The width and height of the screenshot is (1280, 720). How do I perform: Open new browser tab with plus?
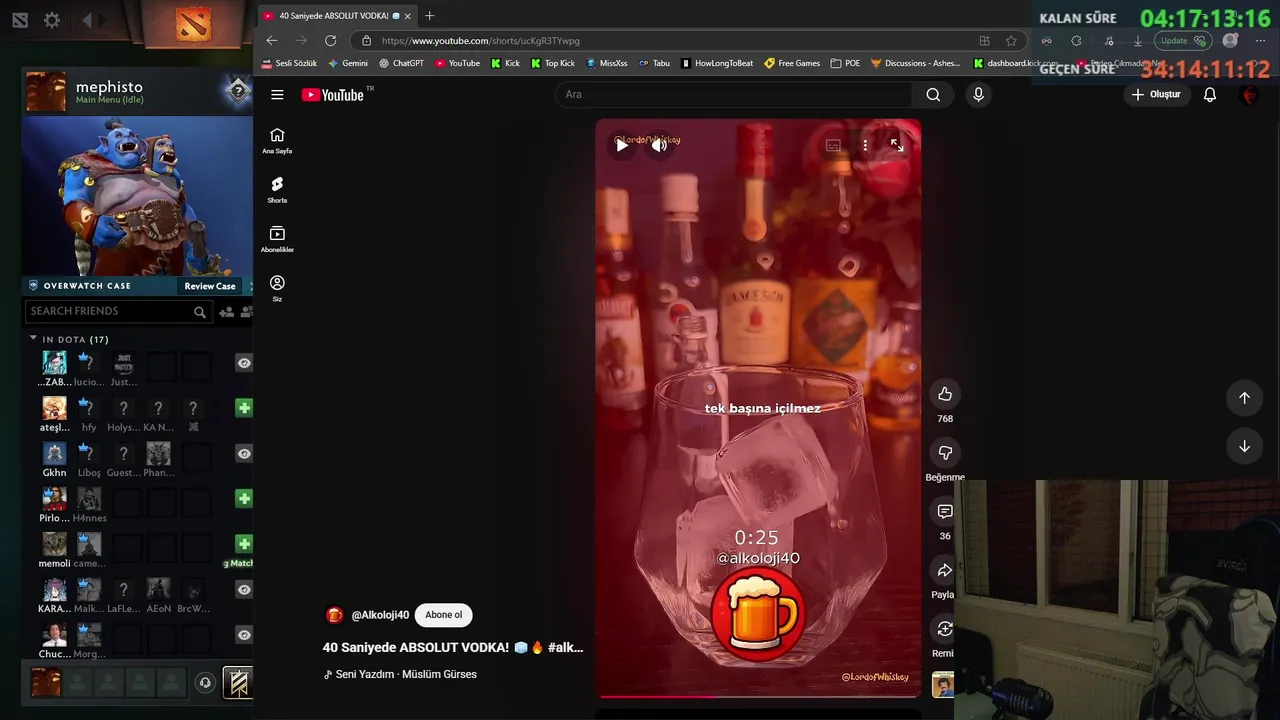coord(429,16)
